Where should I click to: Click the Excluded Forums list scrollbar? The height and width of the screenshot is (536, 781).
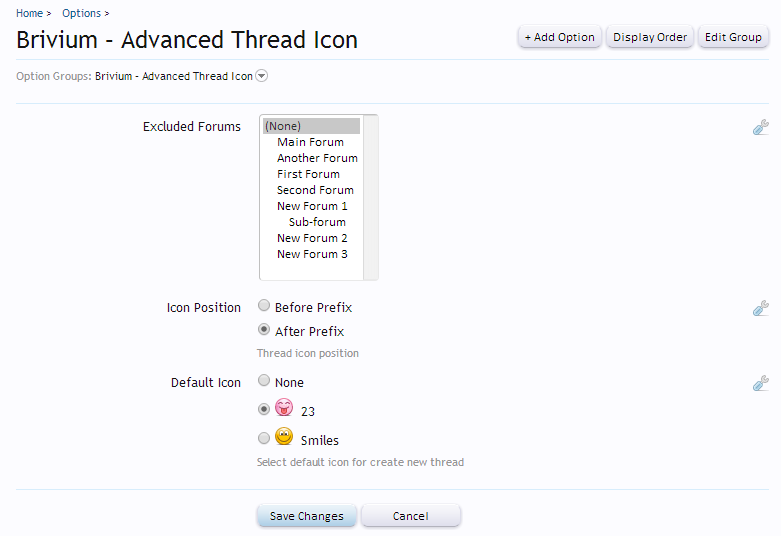pyautogui.click(x=370, y=197)
